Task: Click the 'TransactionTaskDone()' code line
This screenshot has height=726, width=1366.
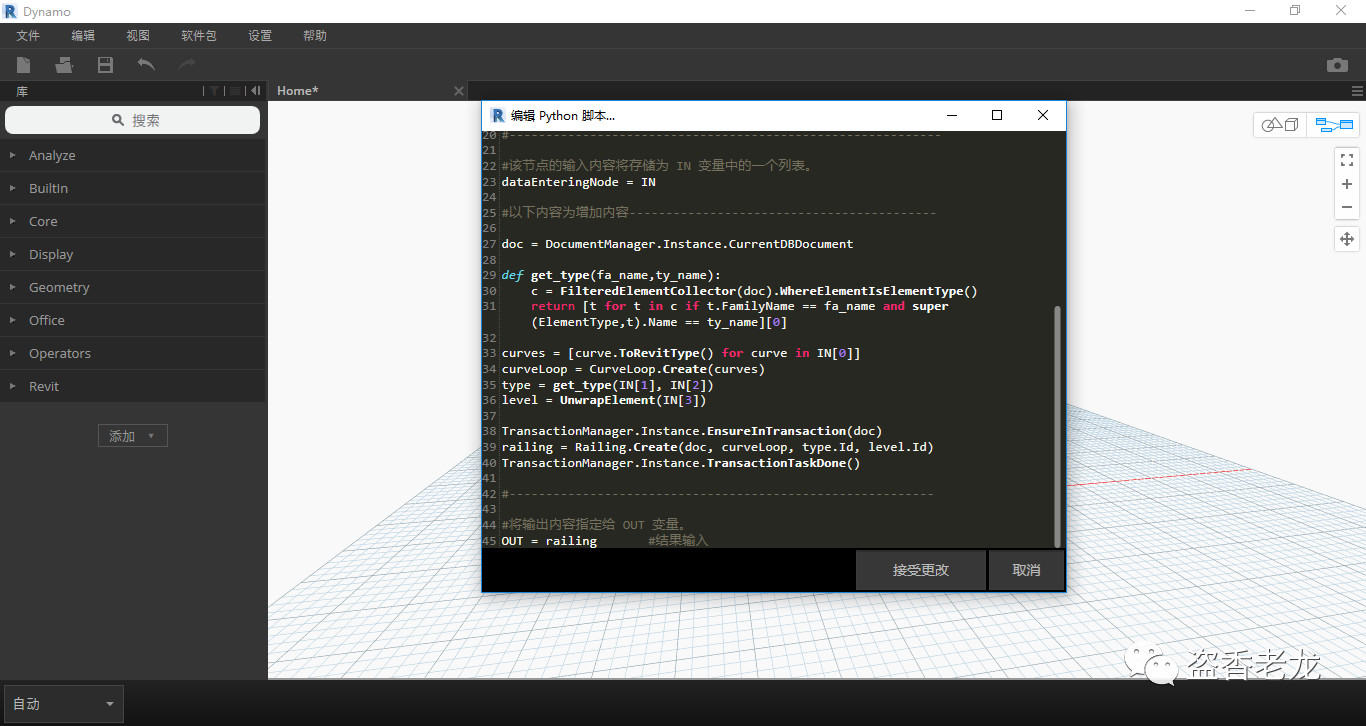Action: [x=681, y=463]
